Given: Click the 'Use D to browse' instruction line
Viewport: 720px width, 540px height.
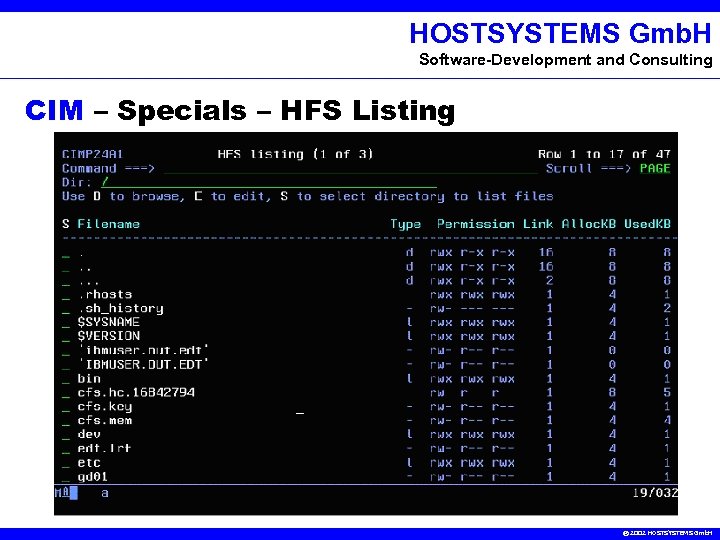Looking at the screenshot, I should 308,197.
